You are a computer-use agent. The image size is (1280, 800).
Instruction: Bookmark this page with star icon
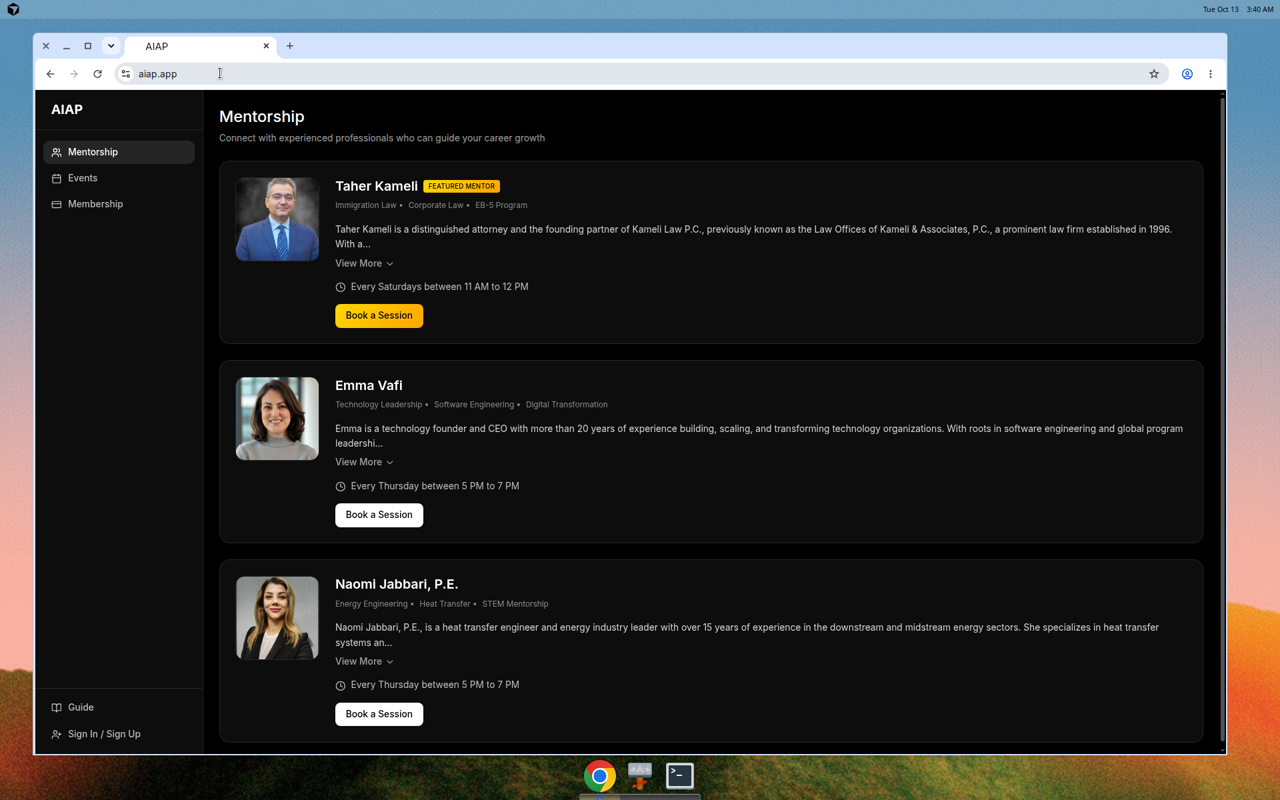pos(1154,74)
